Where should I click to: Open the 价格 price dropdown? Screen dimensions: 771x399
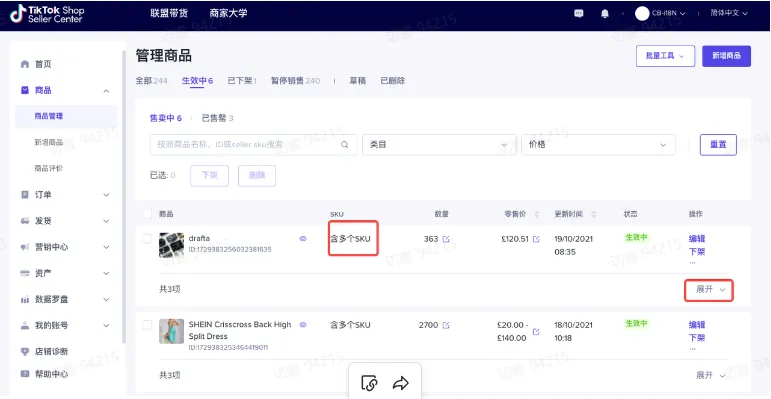[x=598, y=145]
